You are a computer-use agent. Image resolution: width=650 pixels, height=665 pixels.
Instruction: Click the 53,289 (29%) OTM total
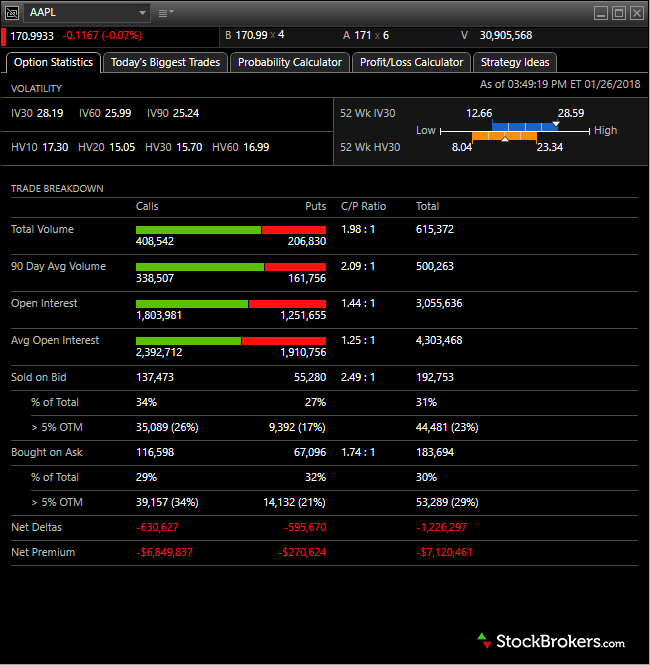tap(447, 503)
